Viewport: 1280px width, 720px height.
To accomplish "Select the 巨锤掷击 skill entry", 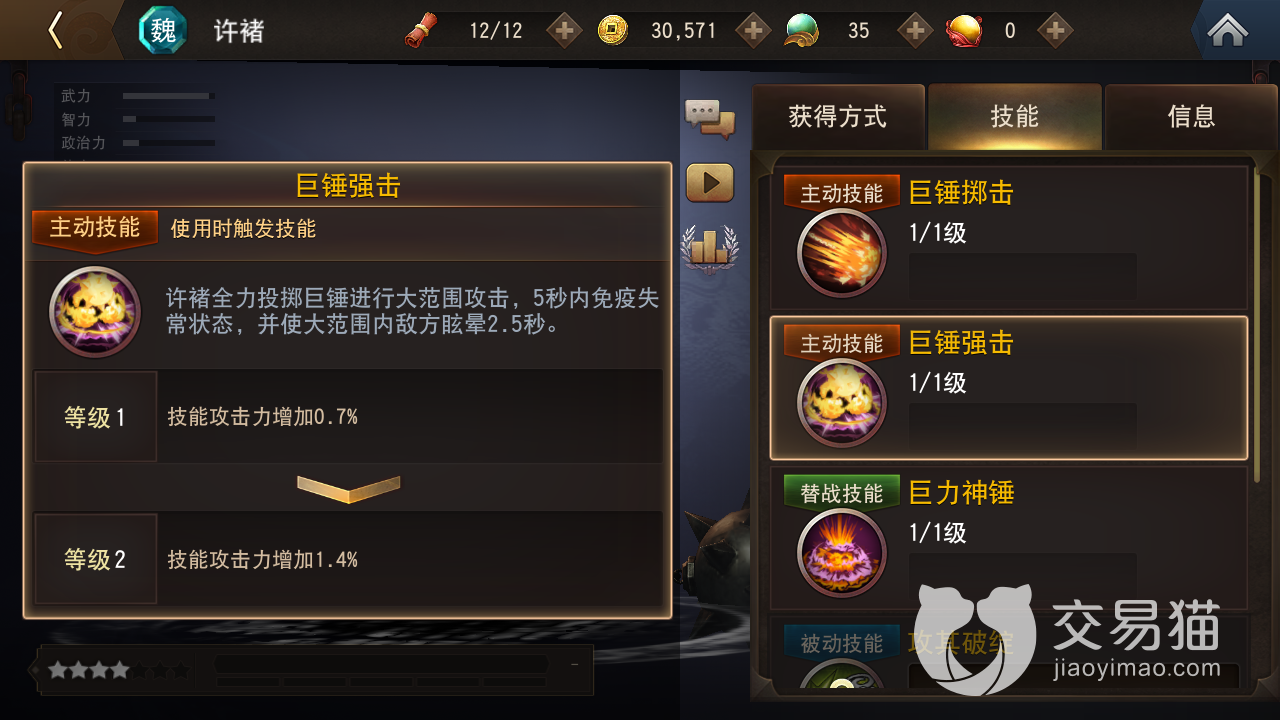I will pos(1009,236).
